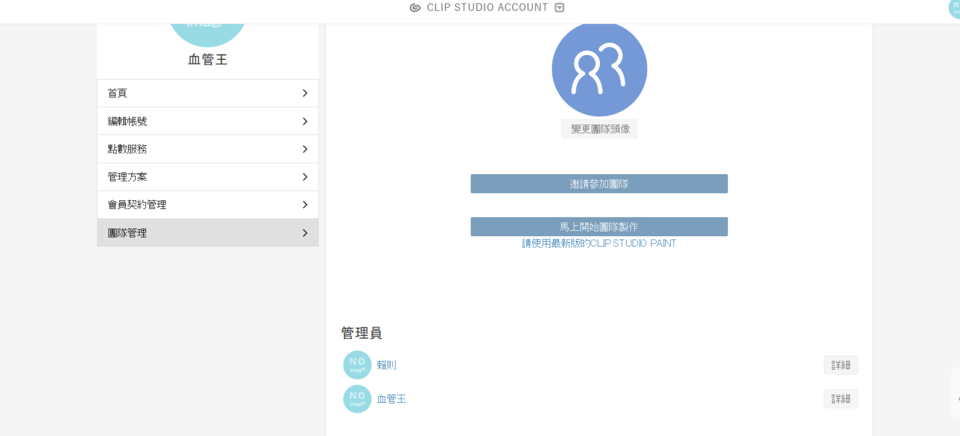Select 編輯帳號 in the sidebar menu
This screenshot has width=960, height=436.
(207, 121)
